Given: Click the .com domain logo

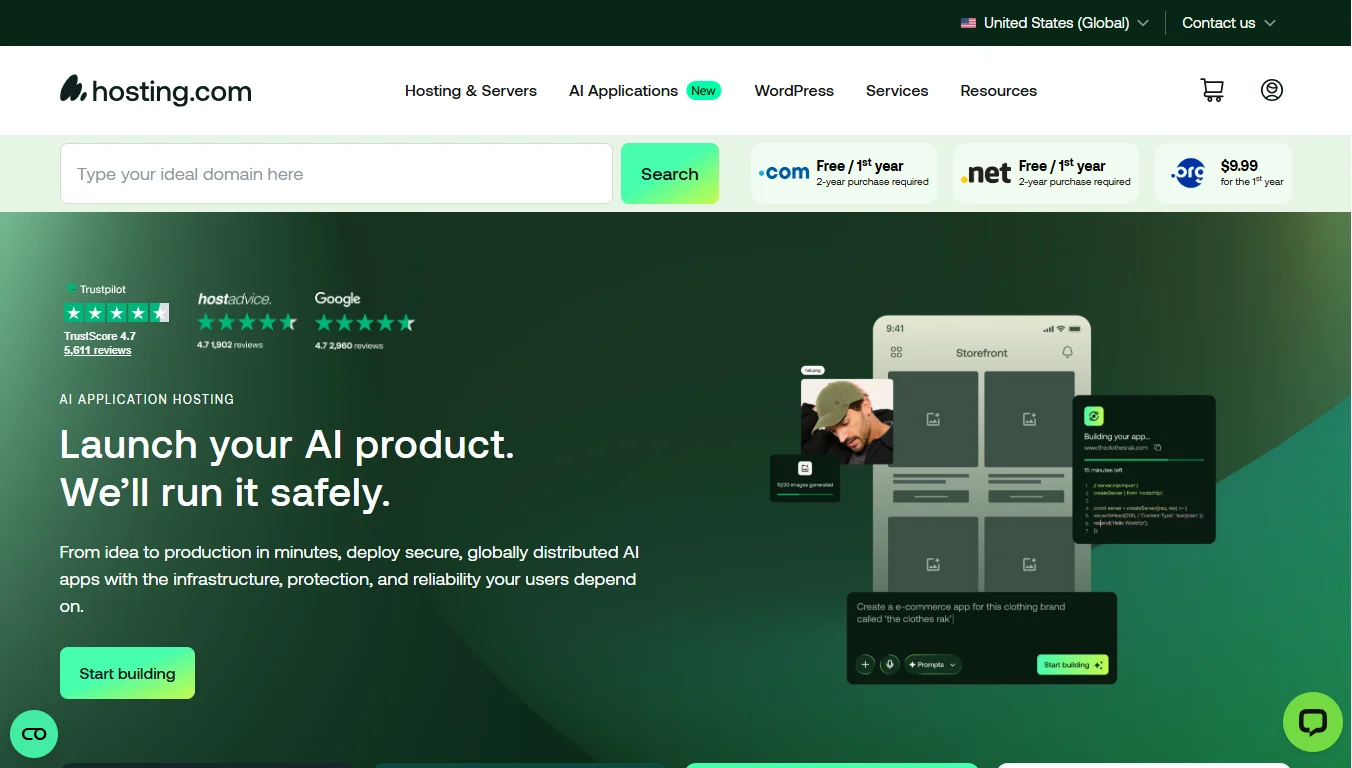Looking at the screenshot, I should (x=784, y=173).
